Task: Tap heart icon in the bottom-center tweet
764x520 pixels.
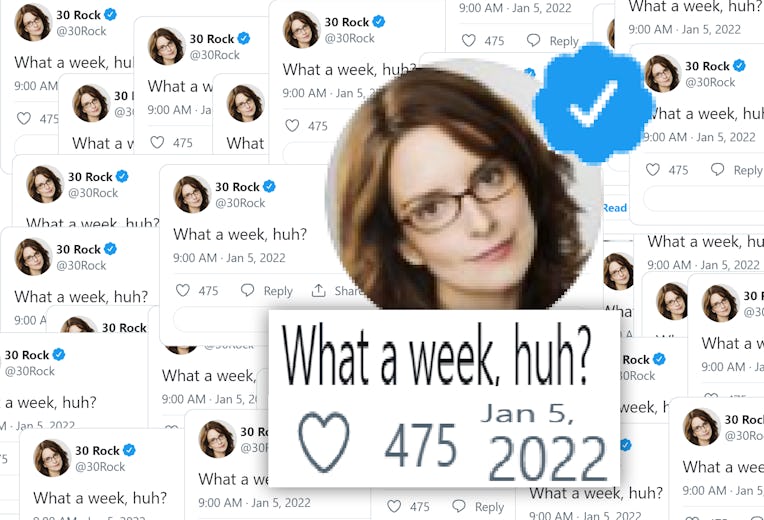Action: point(394,506)
